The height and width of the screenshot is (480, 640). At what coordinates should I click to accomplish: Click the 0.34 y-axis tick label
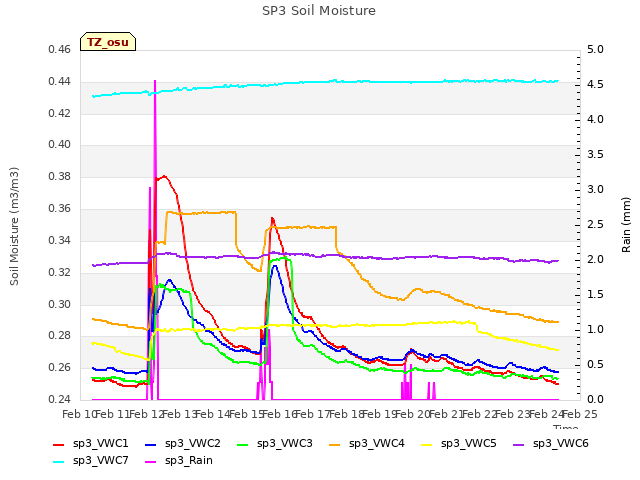(x=60, y=240)
